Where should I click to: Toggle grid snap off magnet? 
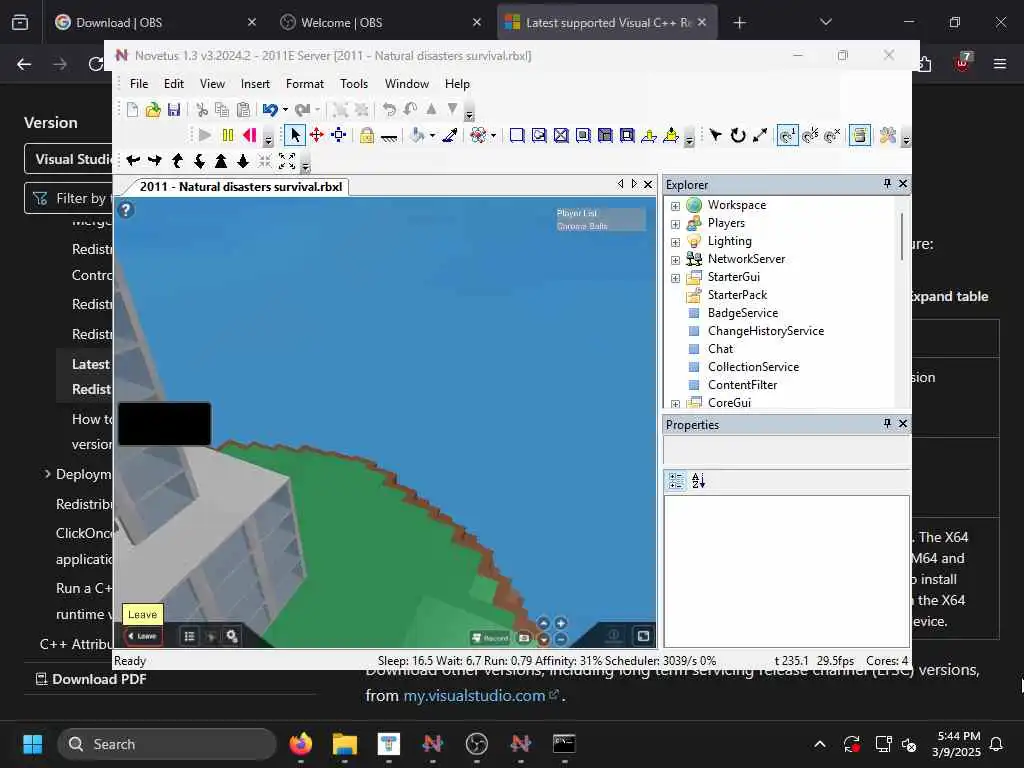(832, 135)
